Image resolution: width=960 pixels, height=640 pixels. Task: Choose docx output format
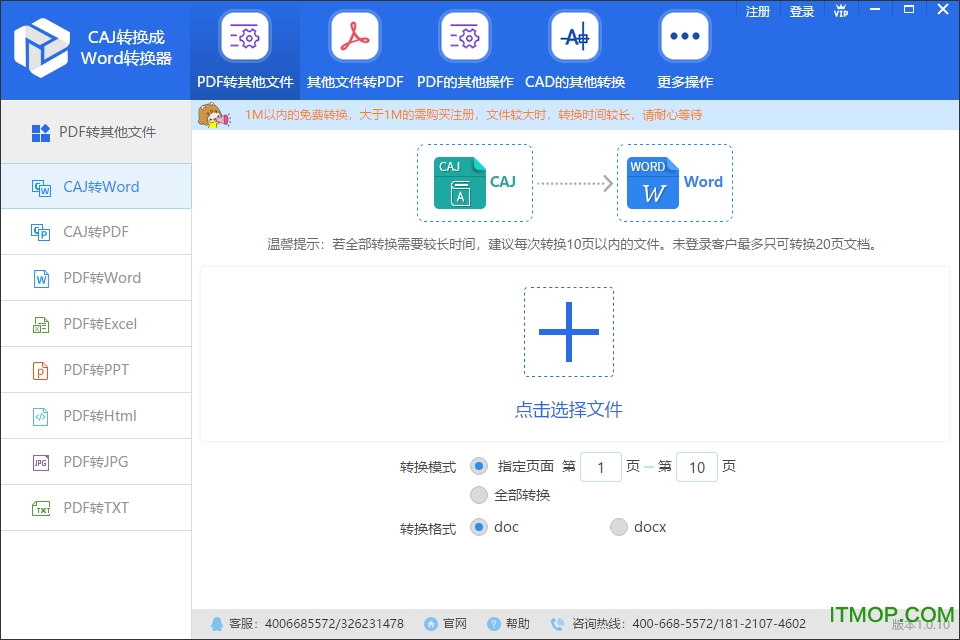point(619,527)
